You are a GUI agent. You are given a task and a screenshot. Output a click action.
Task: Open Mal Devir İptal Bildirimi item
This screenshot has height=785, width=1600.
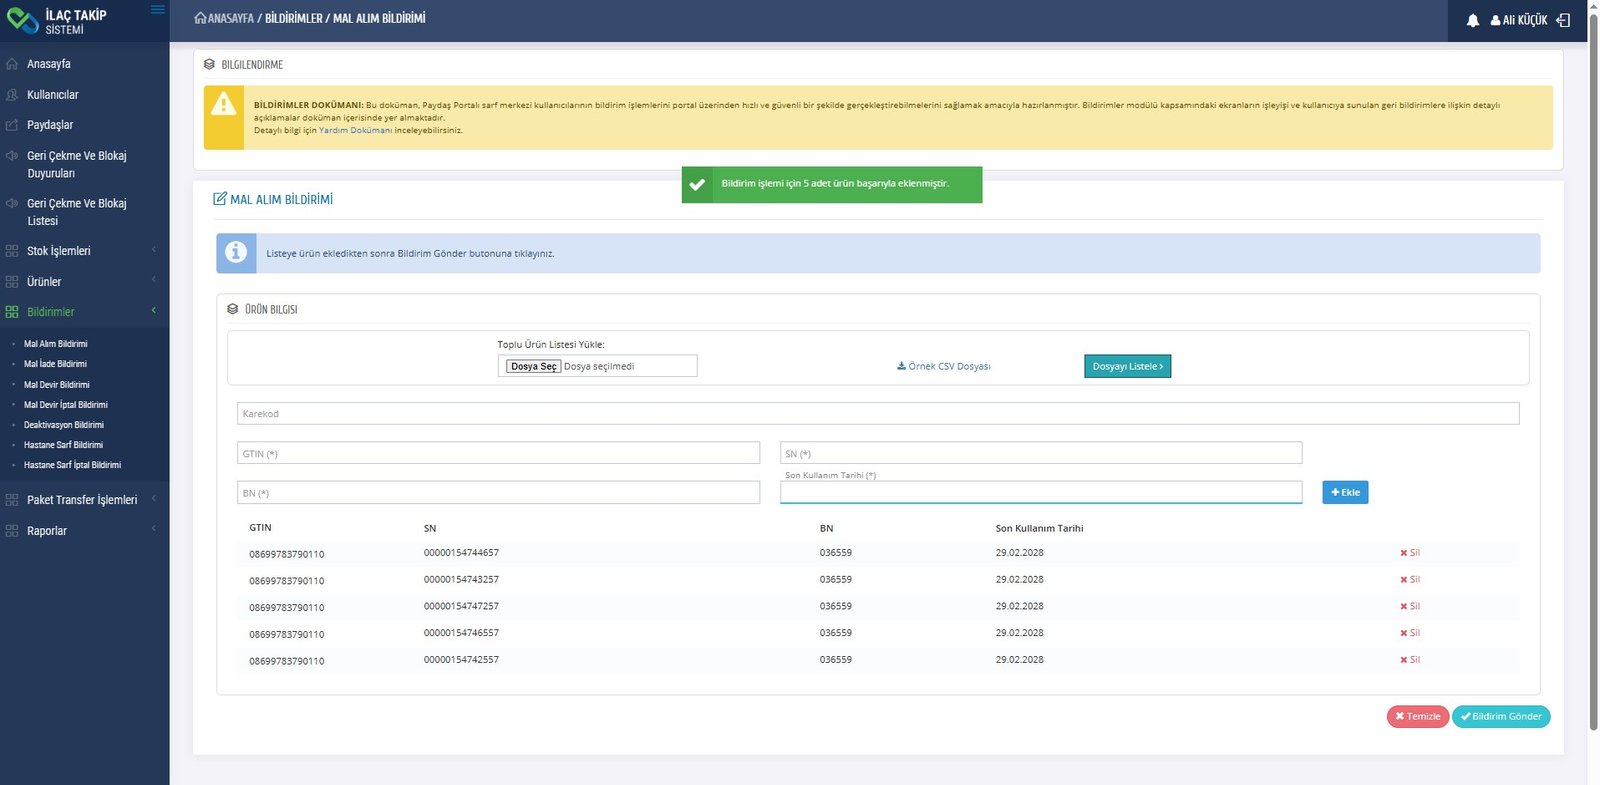pos(66,405)
